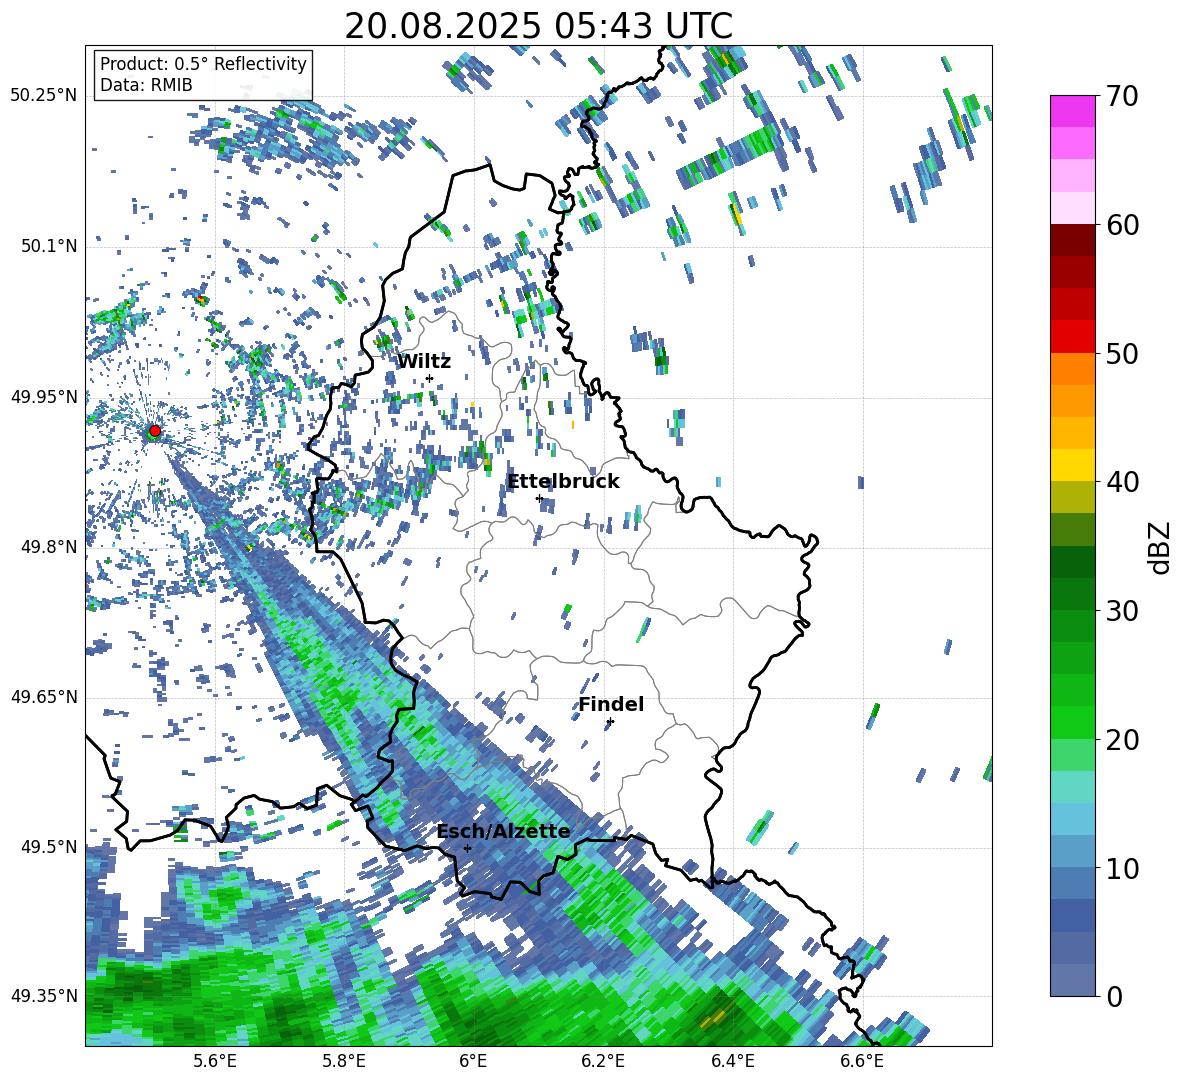Screen dimensions: 1184x1081
Task: Click the red radar site marker
Action: pos(155,431)
